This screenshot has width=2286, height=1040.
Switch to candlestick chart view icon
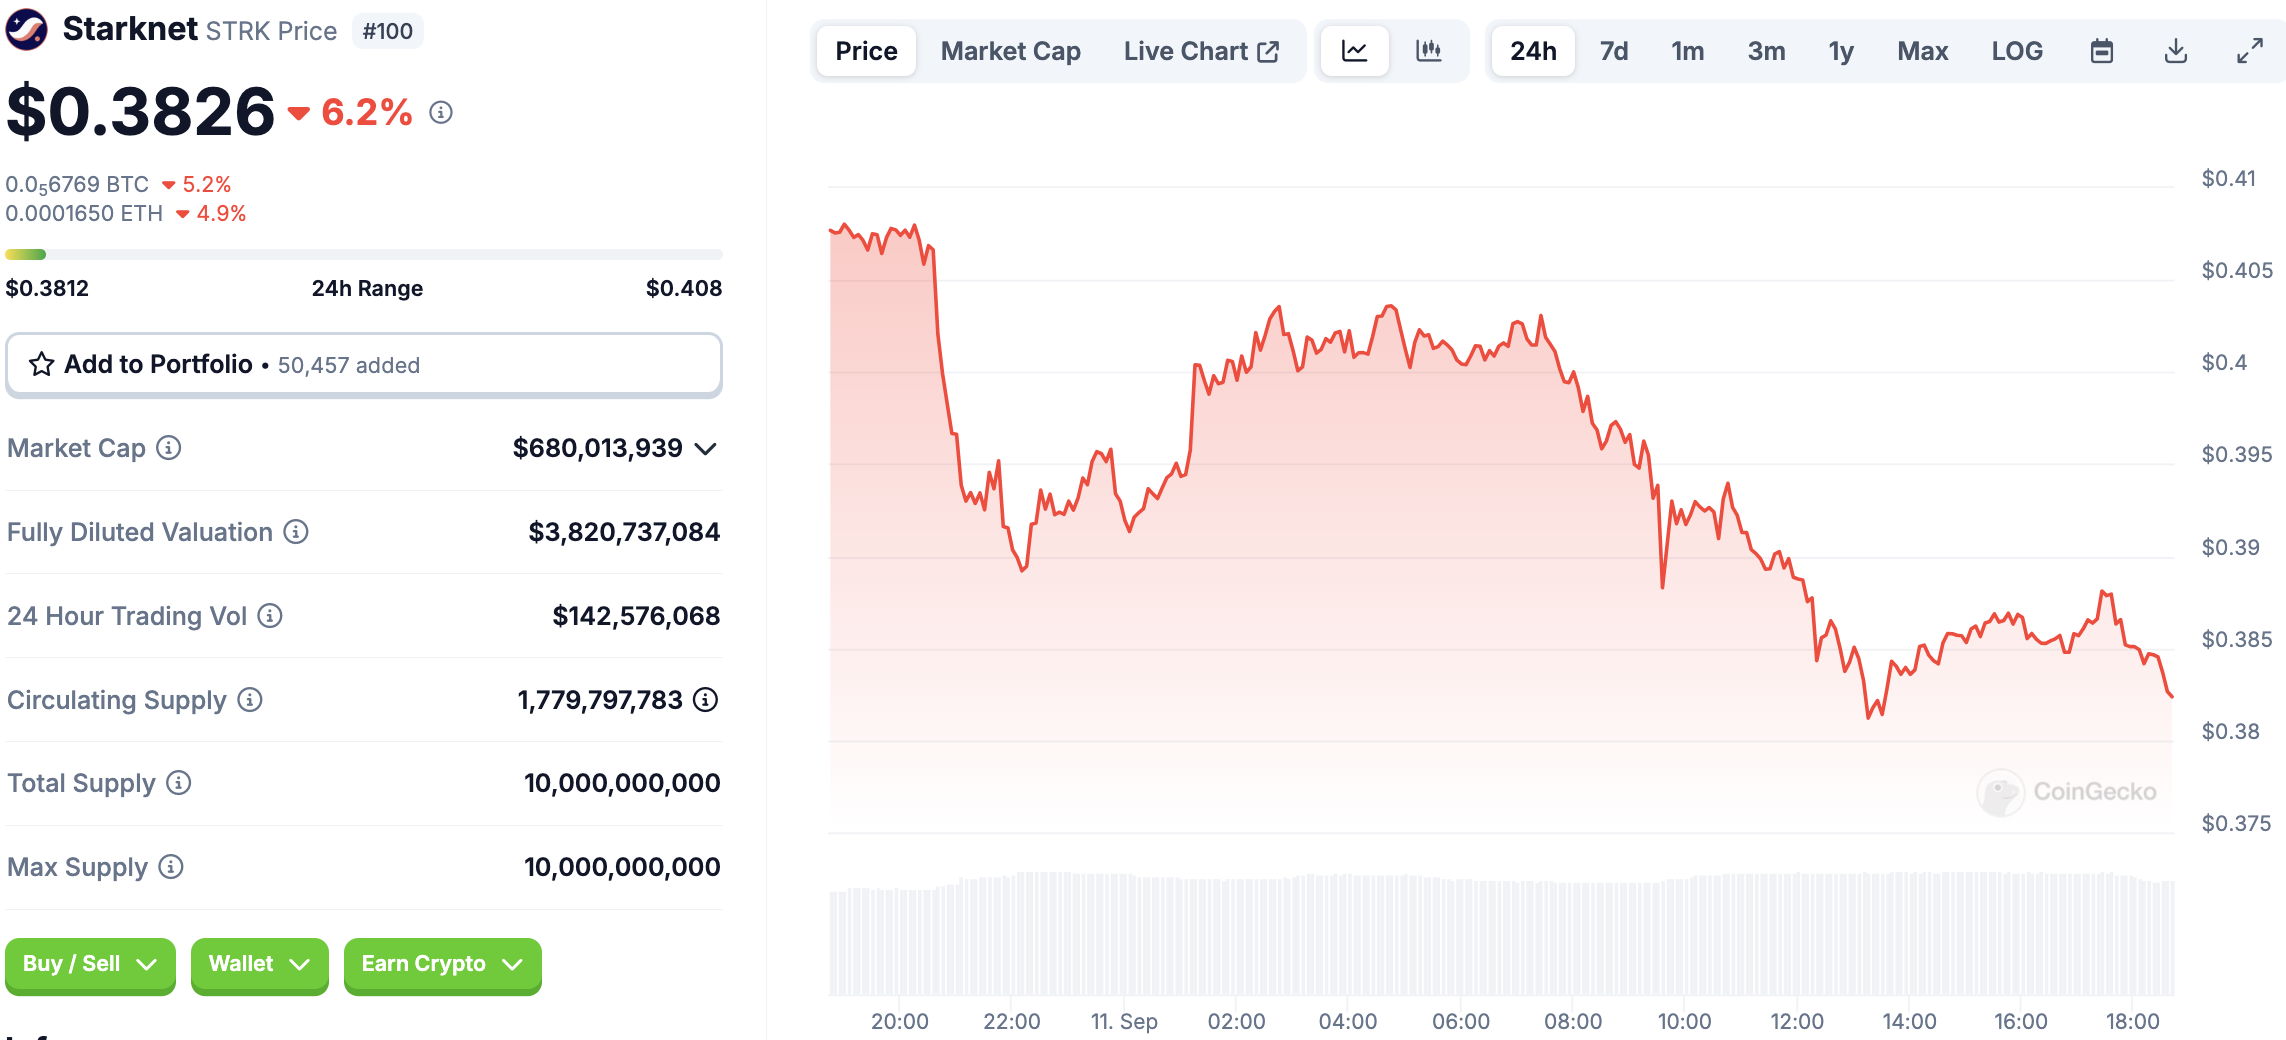[1429, 51]
